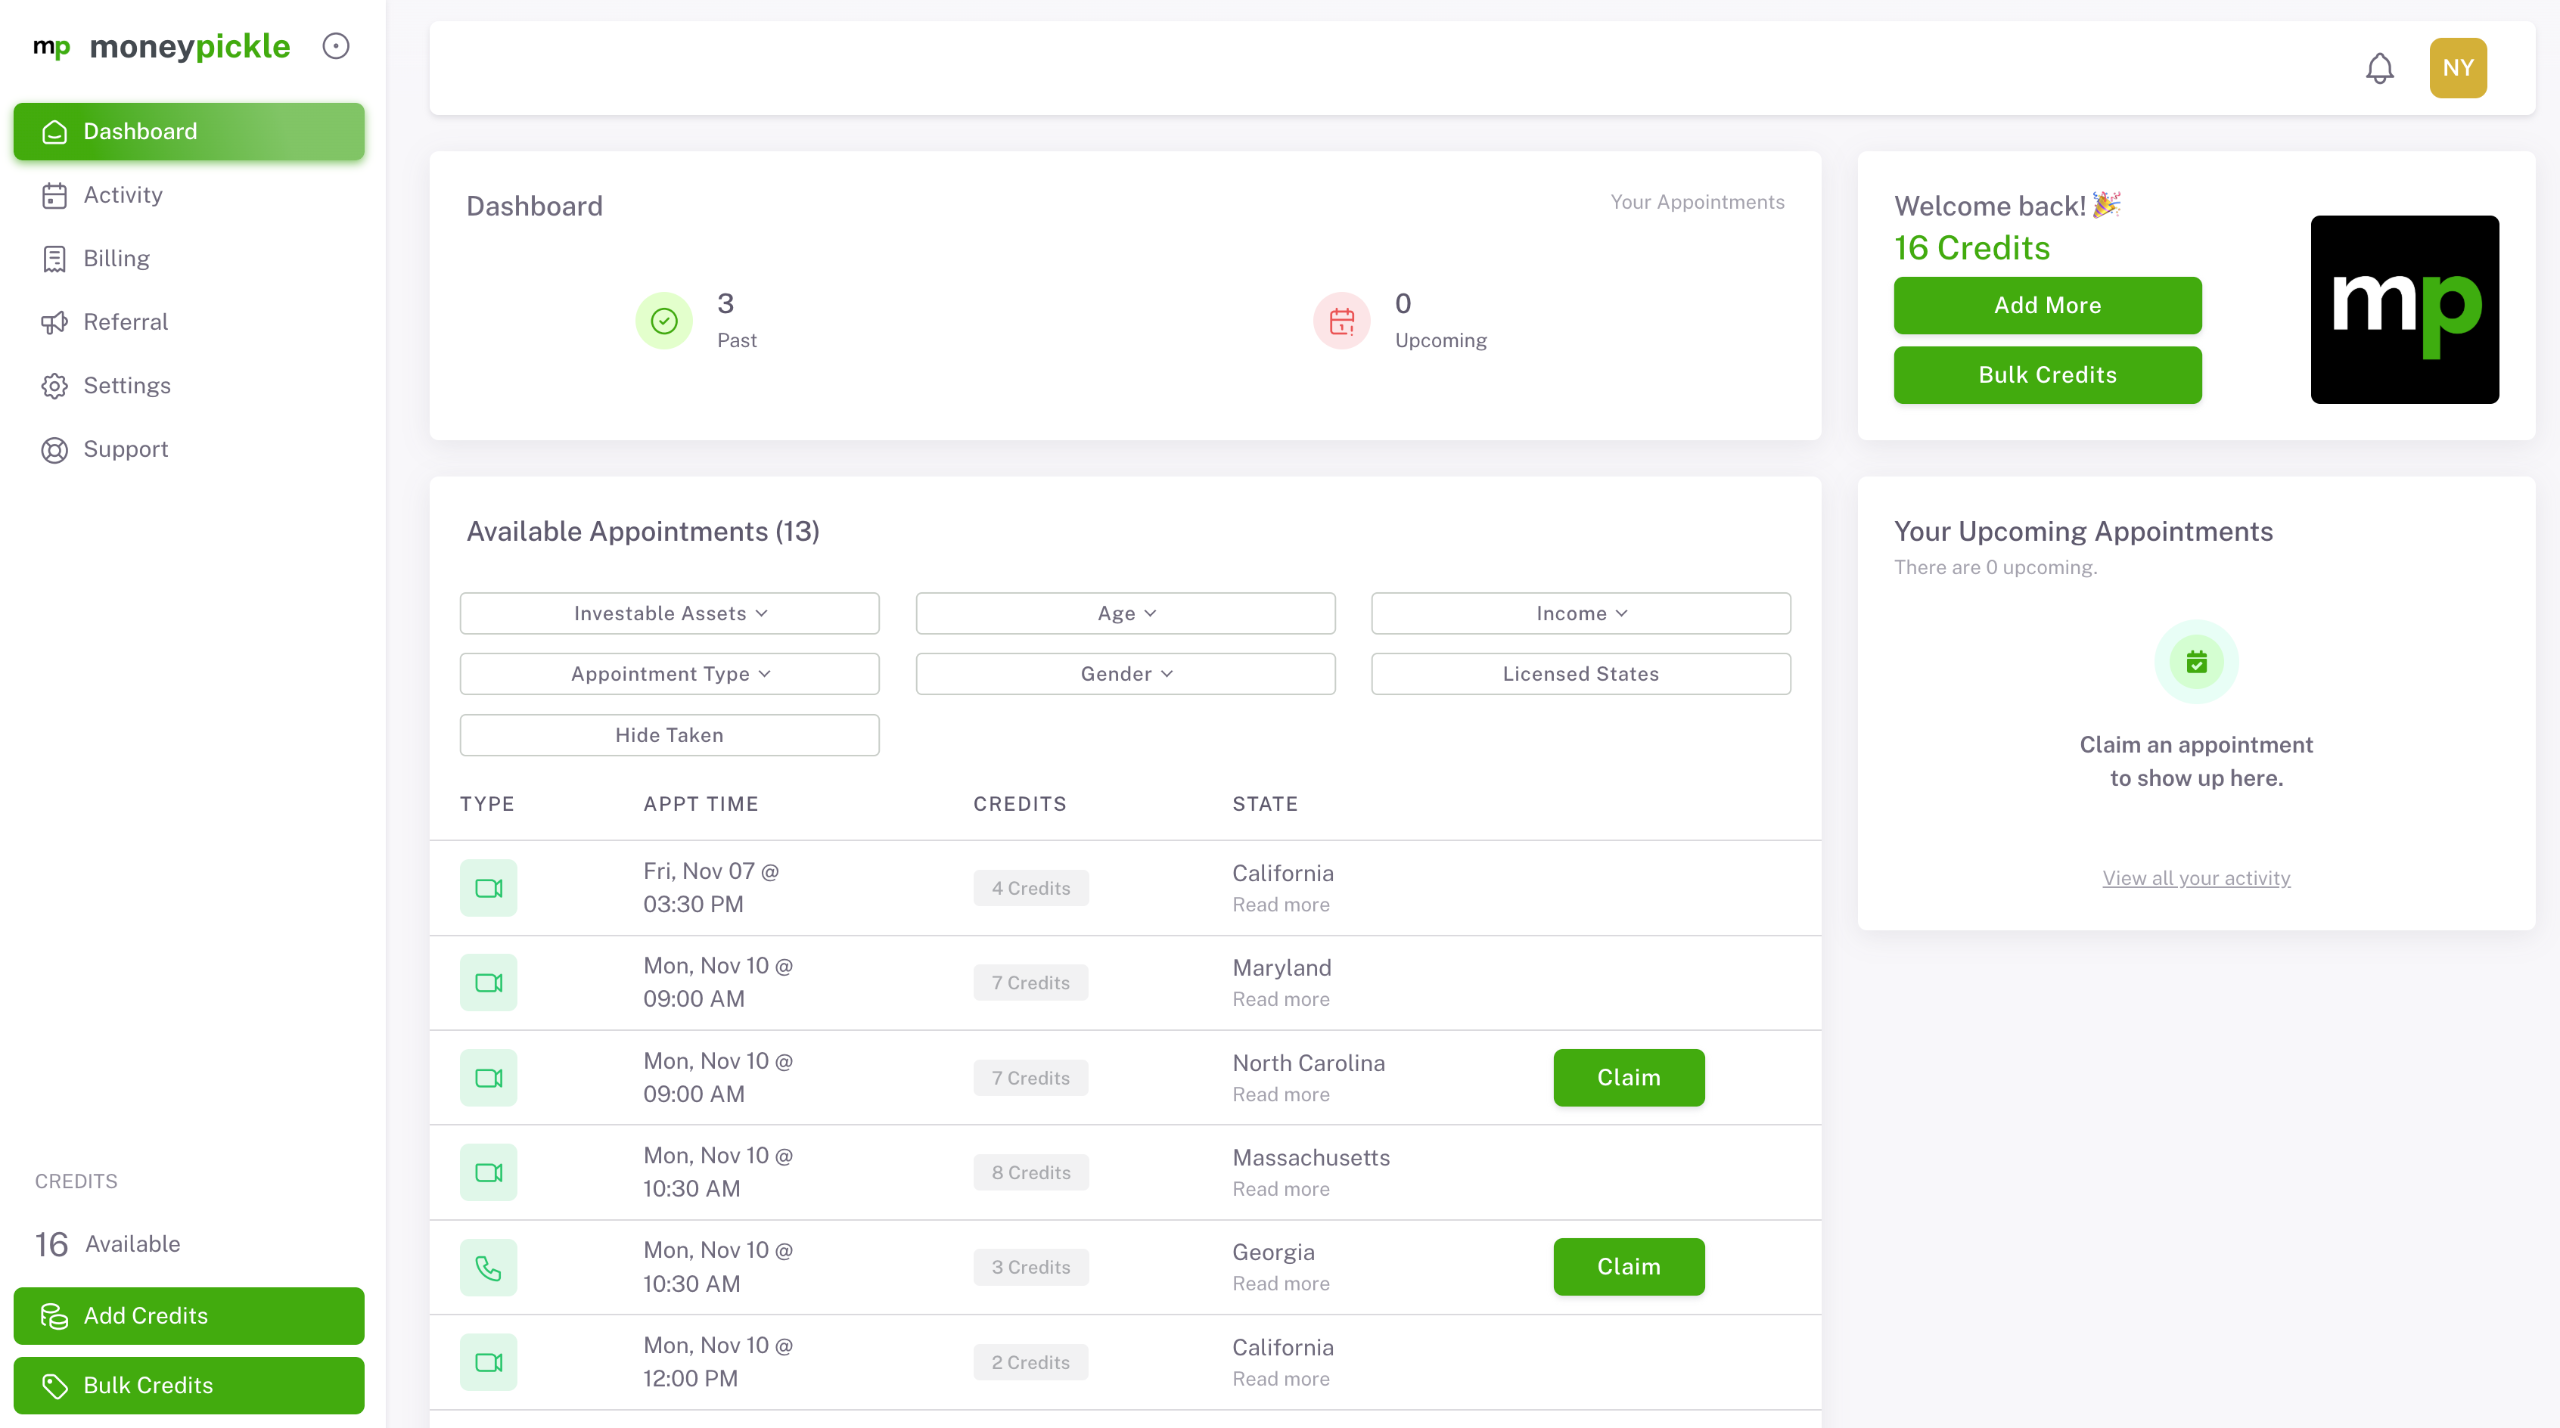
Task: Click the phone icon on Georgia appointment
Action: (x=488, y=1267)
